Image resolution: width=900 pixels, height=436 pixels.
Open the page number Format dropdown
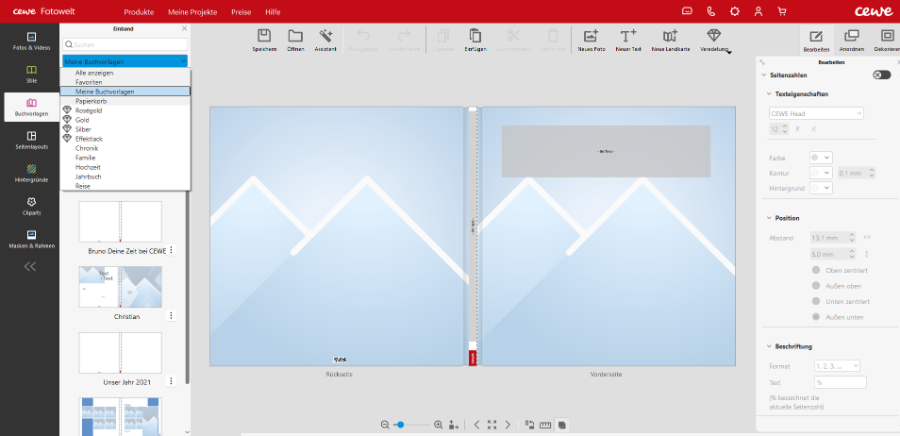[x=837, y=365]
